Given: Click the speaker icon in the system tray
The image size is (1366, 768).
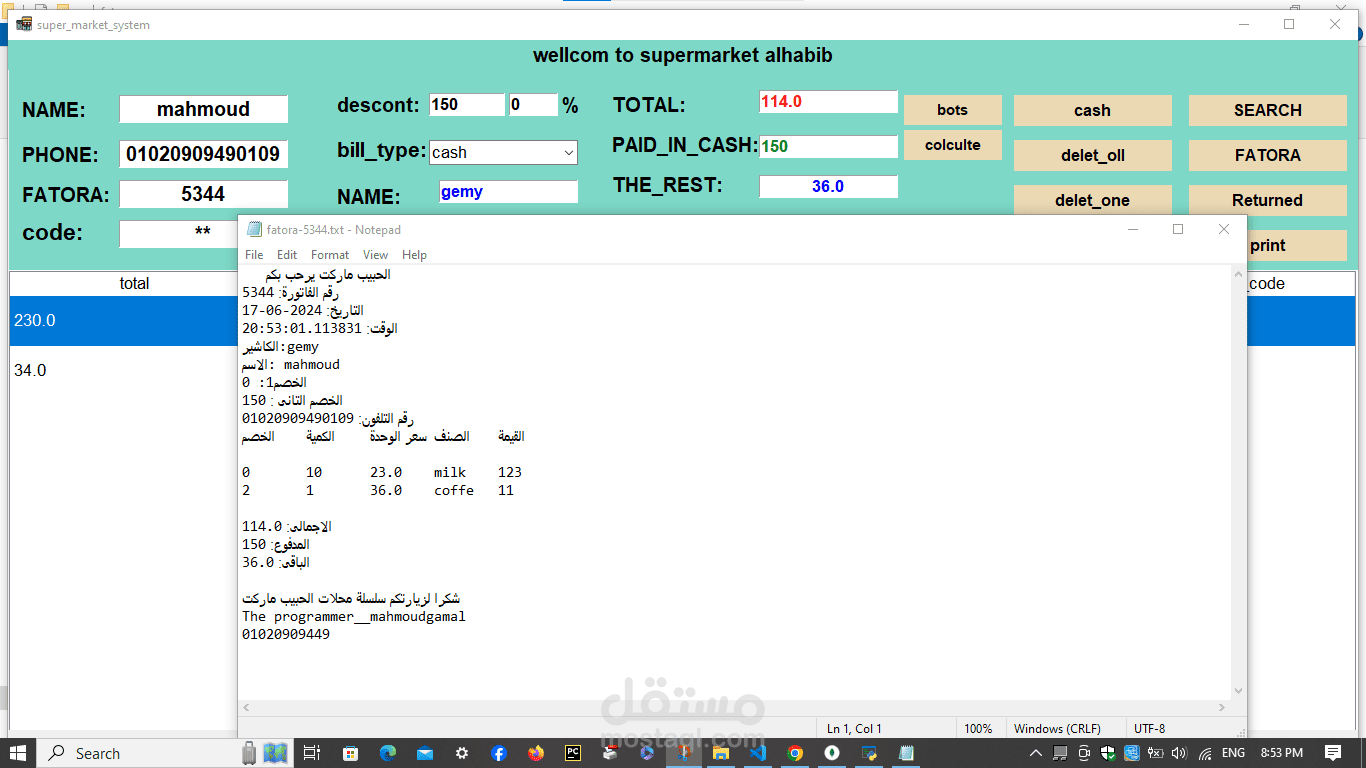Looking at the screenshot, I should (1178, 753).
